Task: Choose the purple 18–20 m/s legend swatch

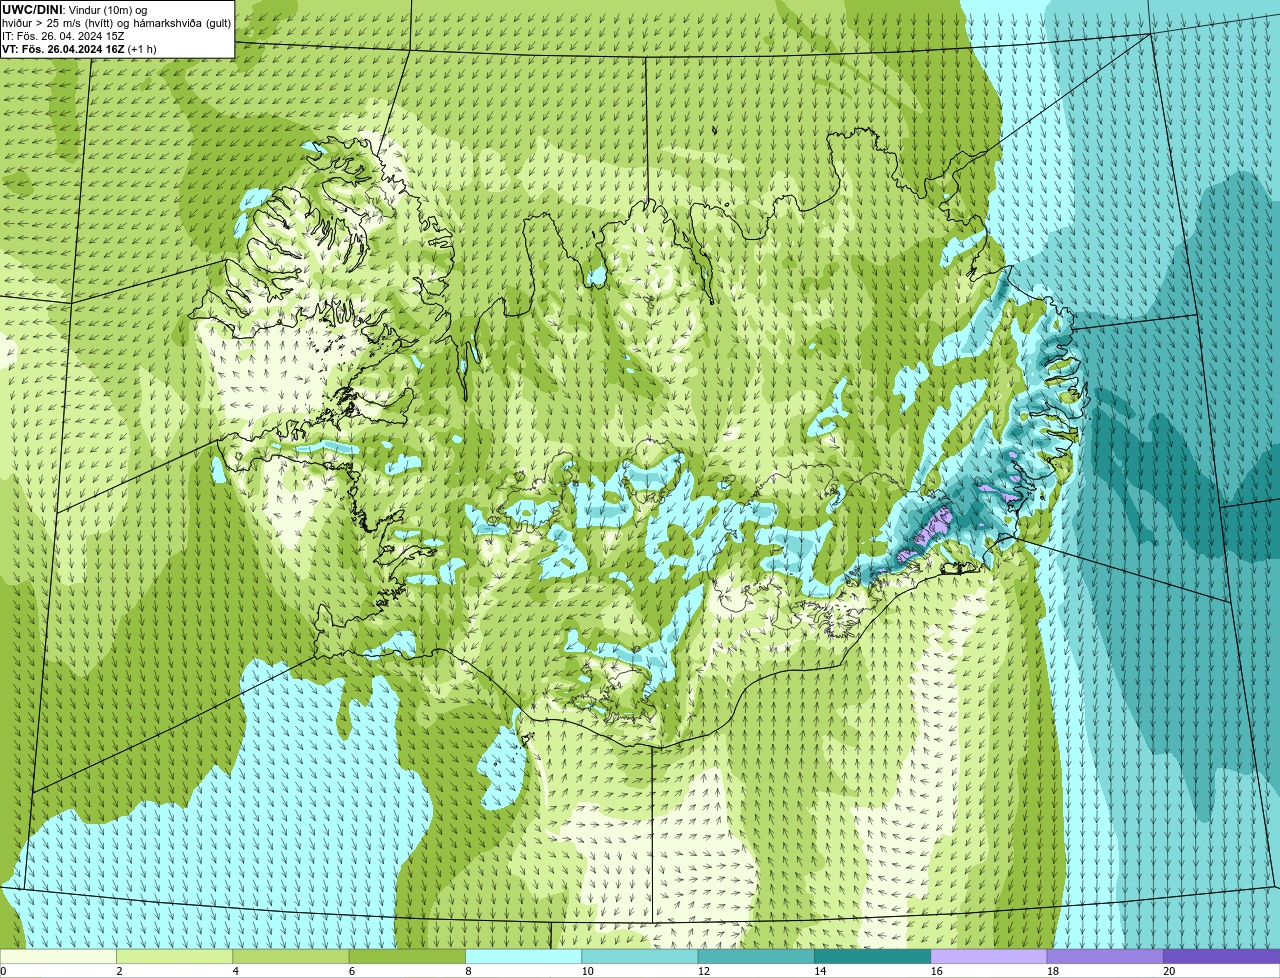Action: (x=1105, y=956)
